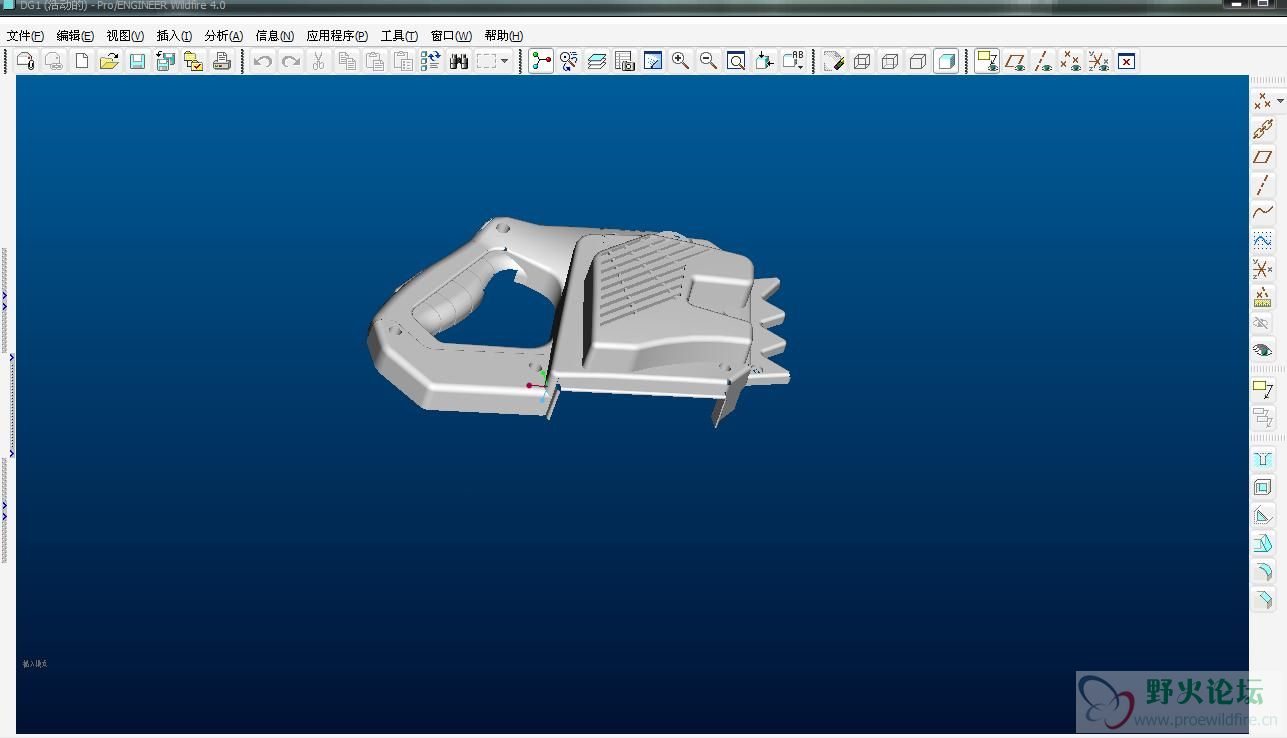Image resolution: width=1287 pixels, height=738 pixels.
Task: Open the 编辑(E) menu
Action: tap(75, 36)
